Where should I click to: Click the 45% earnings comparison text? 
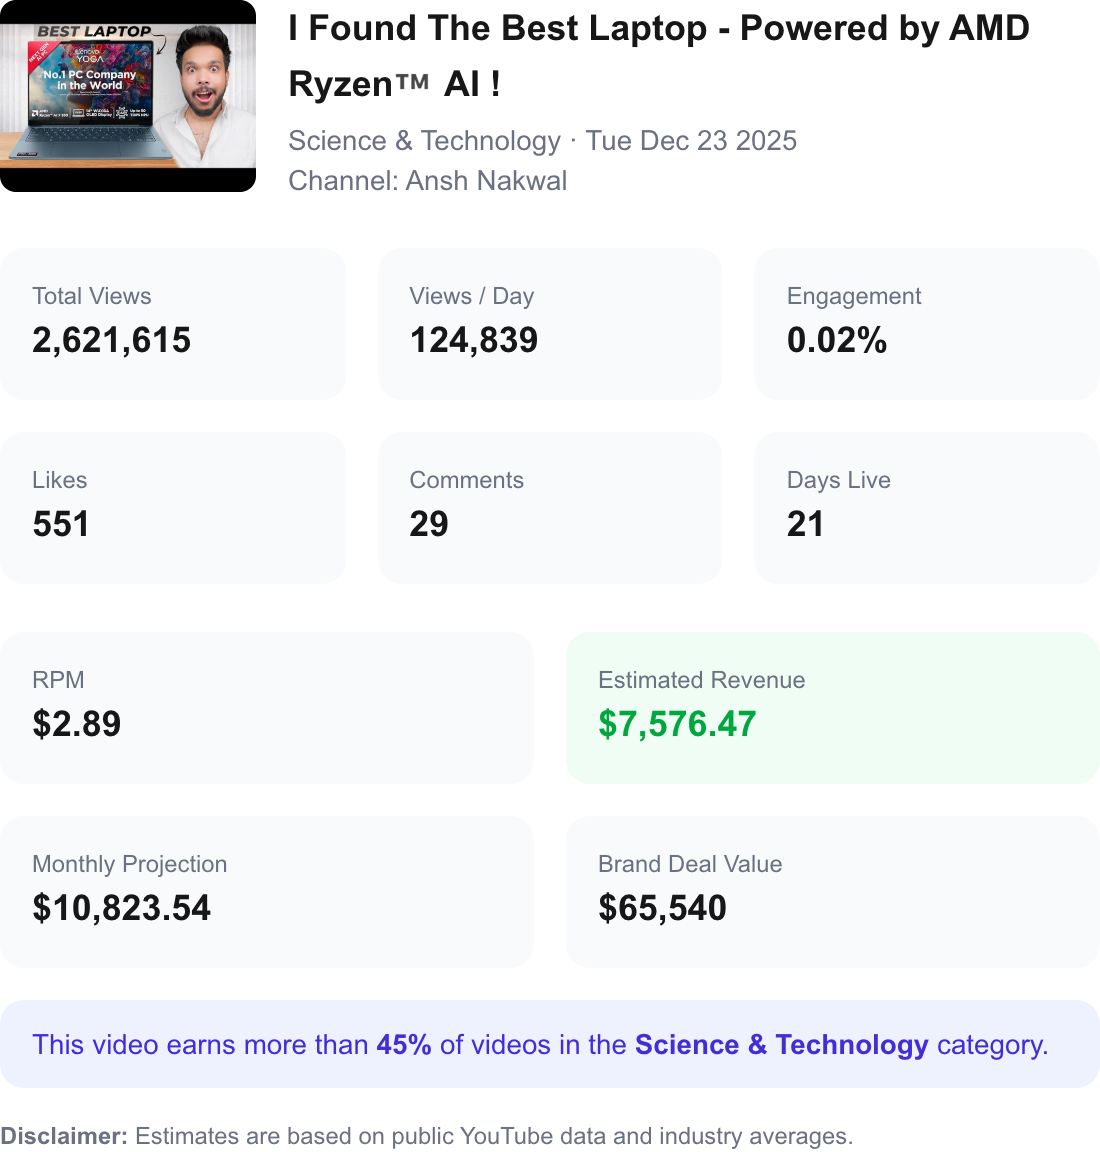pyautogui.click(x=402, y=1044)
